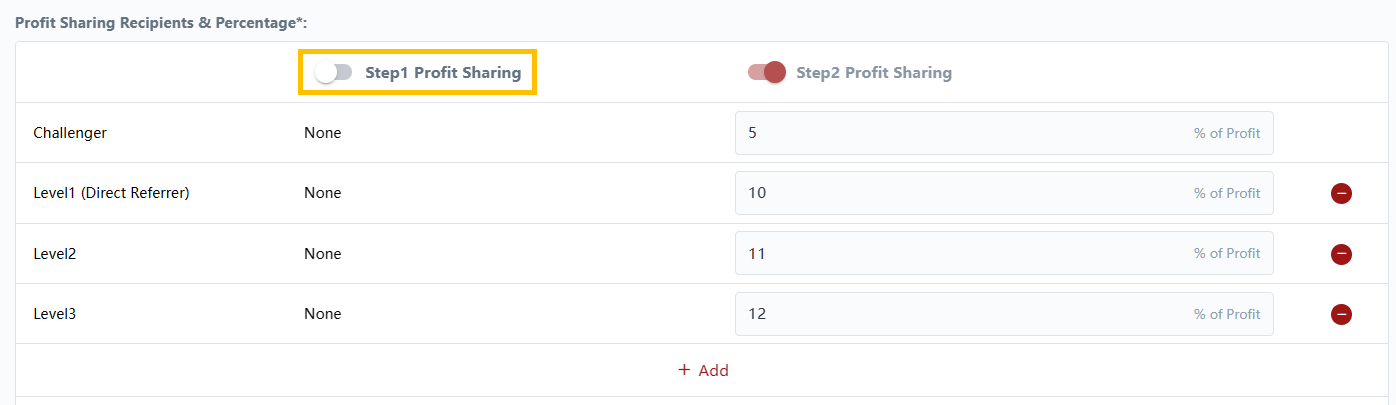This screenshot has height=405, width=1396.
Task: Click the plus icon beside Add
Action: coord(684,370)
